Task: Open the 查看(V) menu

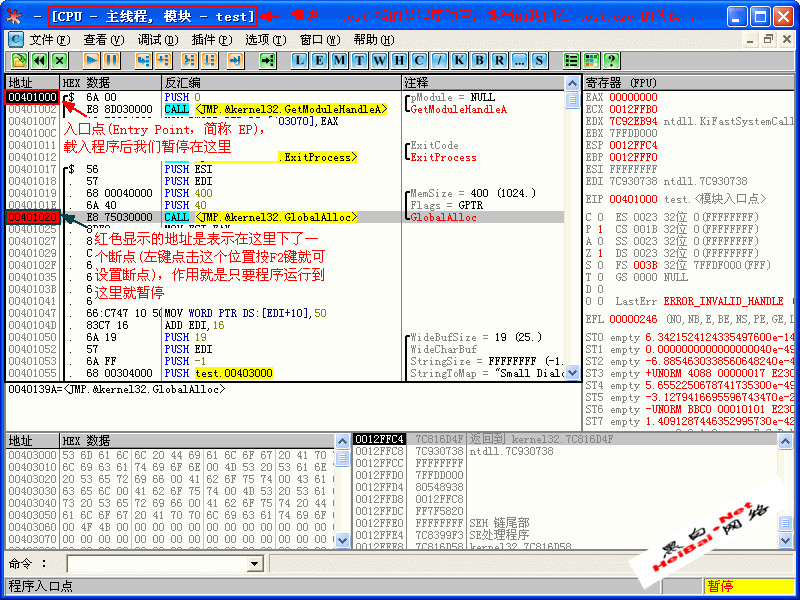Action: pos(104,40)
